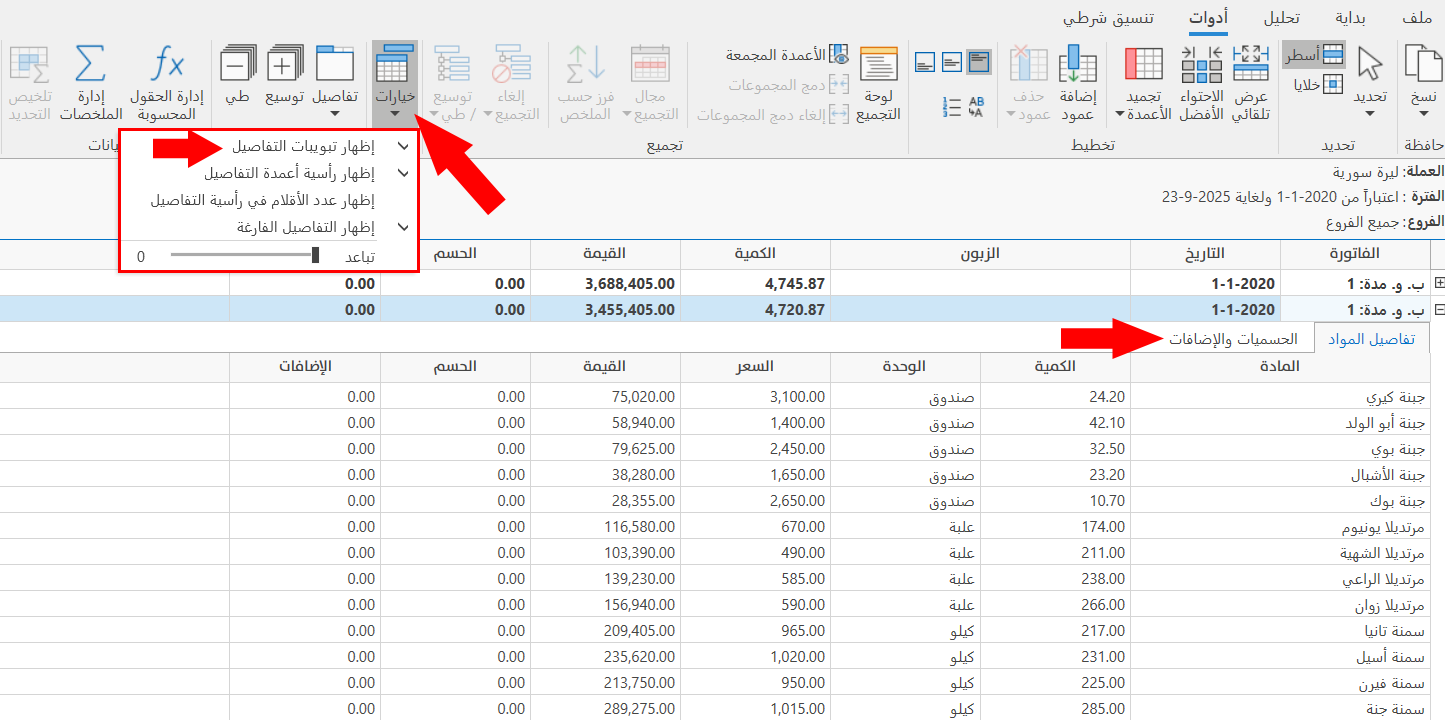Image resolution: width=1445 pixels, height=720 pixels.
Task: Click the Add Column (إضافة عمود) icon
Action: point(1078,64)
